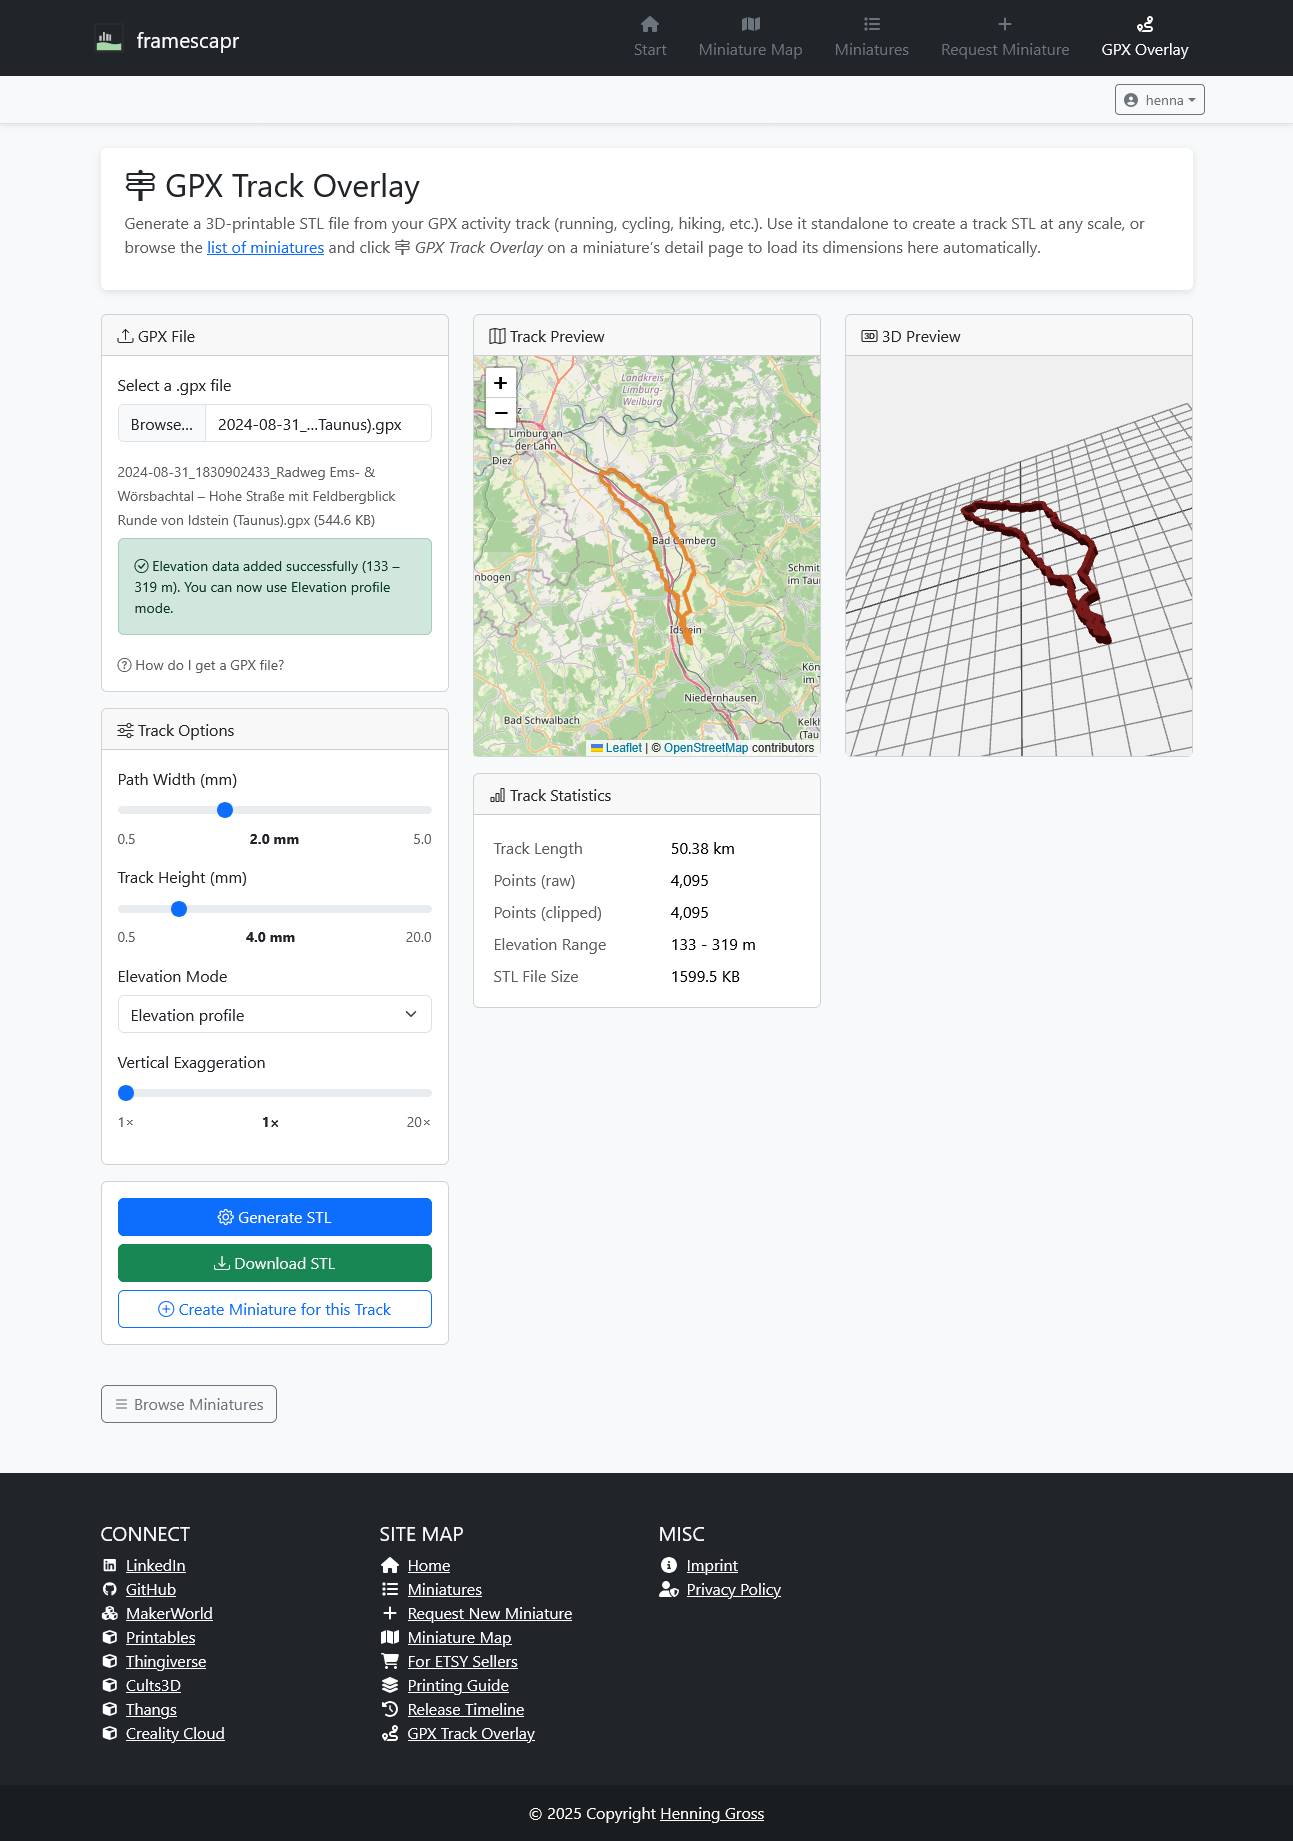
Task: Zoom in on the track preview map
Action: click(x=501, y=383)
